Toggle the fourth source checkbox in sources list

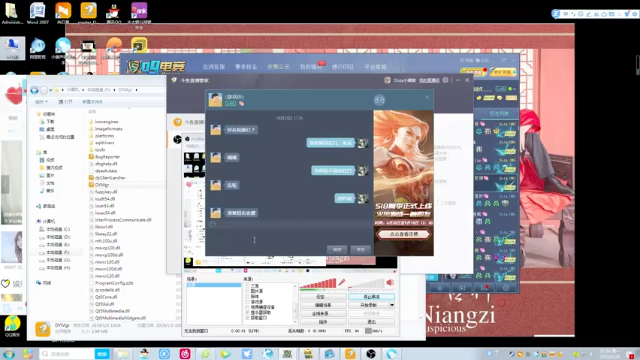(247, 302)
